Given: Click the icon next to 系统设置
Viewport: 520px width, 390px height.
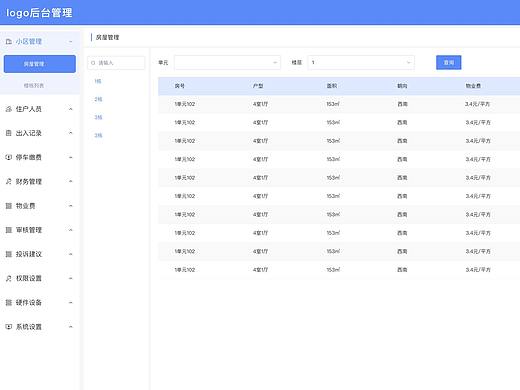Looking at the screenshot, I should [x=9, y=327].
